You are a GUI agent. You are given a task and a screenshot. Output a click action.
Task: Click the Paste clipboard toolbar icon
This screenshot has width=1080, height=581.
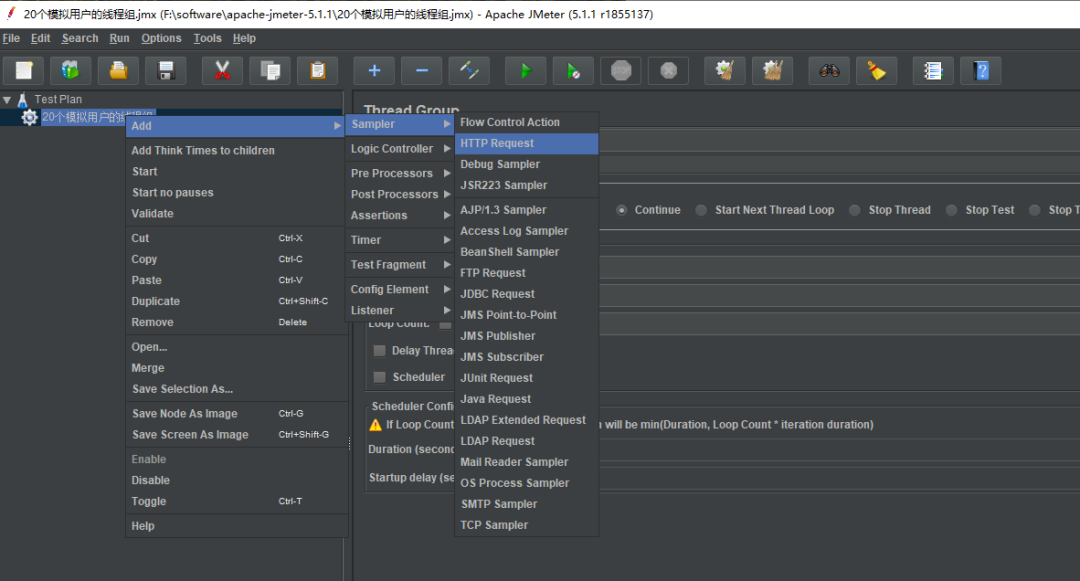coord(318,70)
